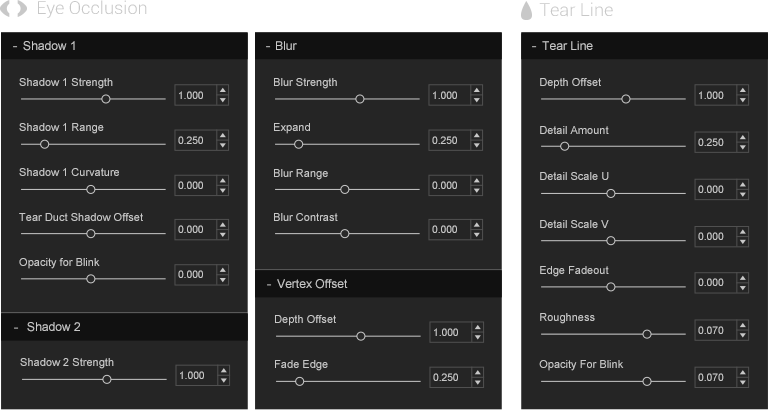
Task: Click the Tear Line droplet icon
Action: tap(527, 10)
